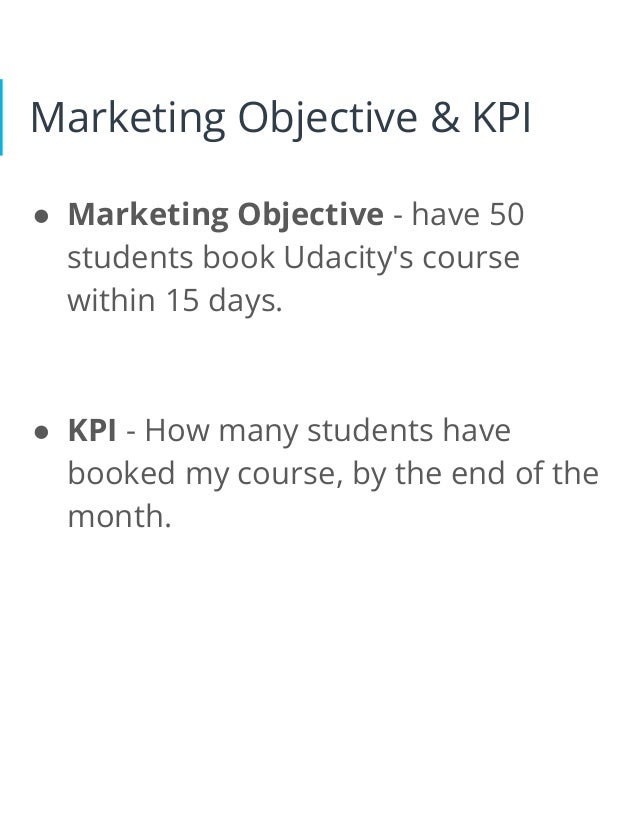Click the word "students" in the KPI bullet

370,430
